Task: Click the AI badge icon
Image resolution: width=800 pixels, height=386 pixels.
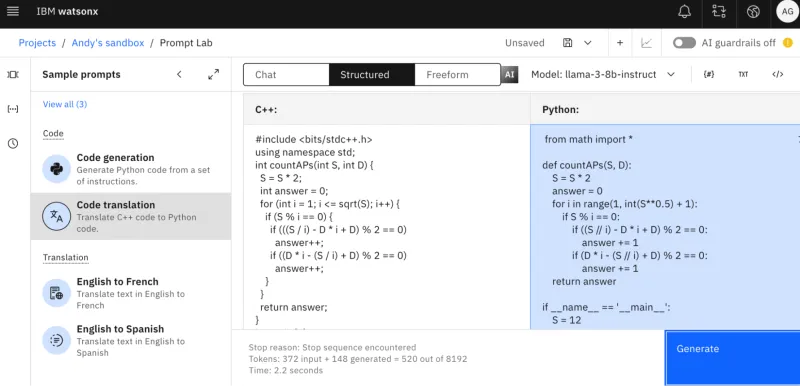Action: coord(509,74)
